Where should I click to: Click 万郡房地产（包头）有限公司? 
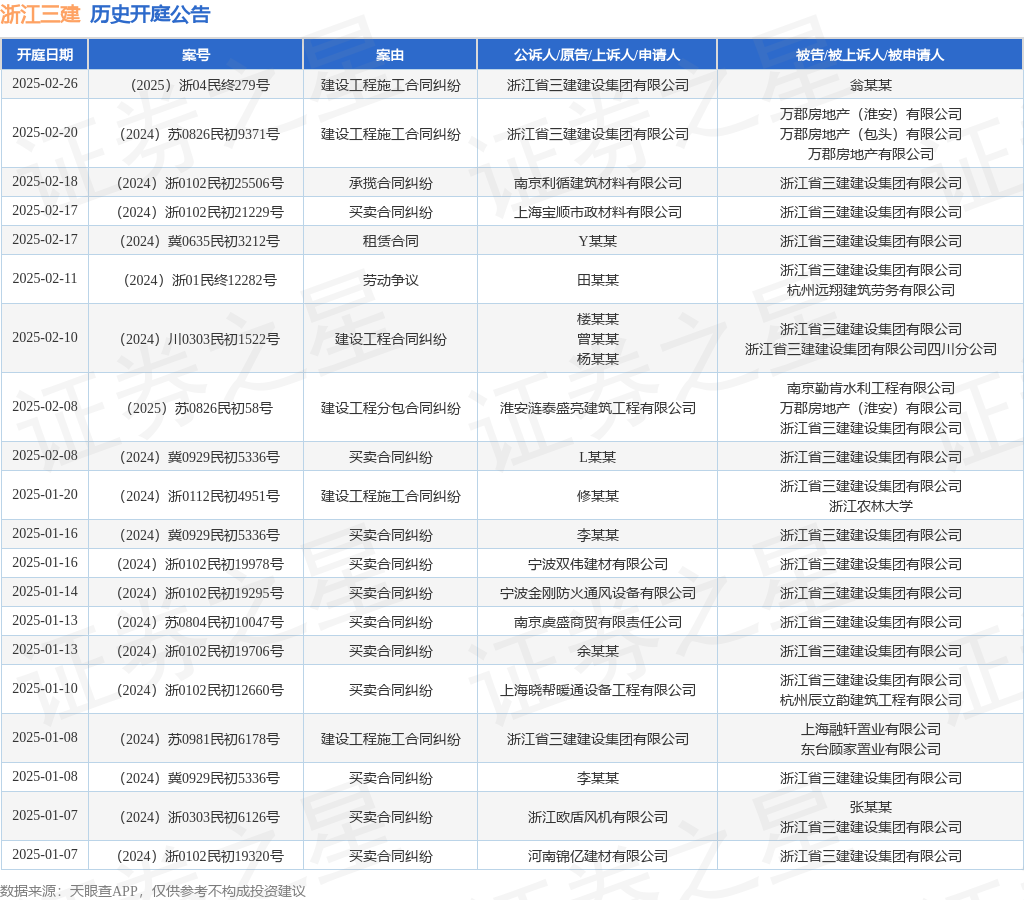(871, 134)
